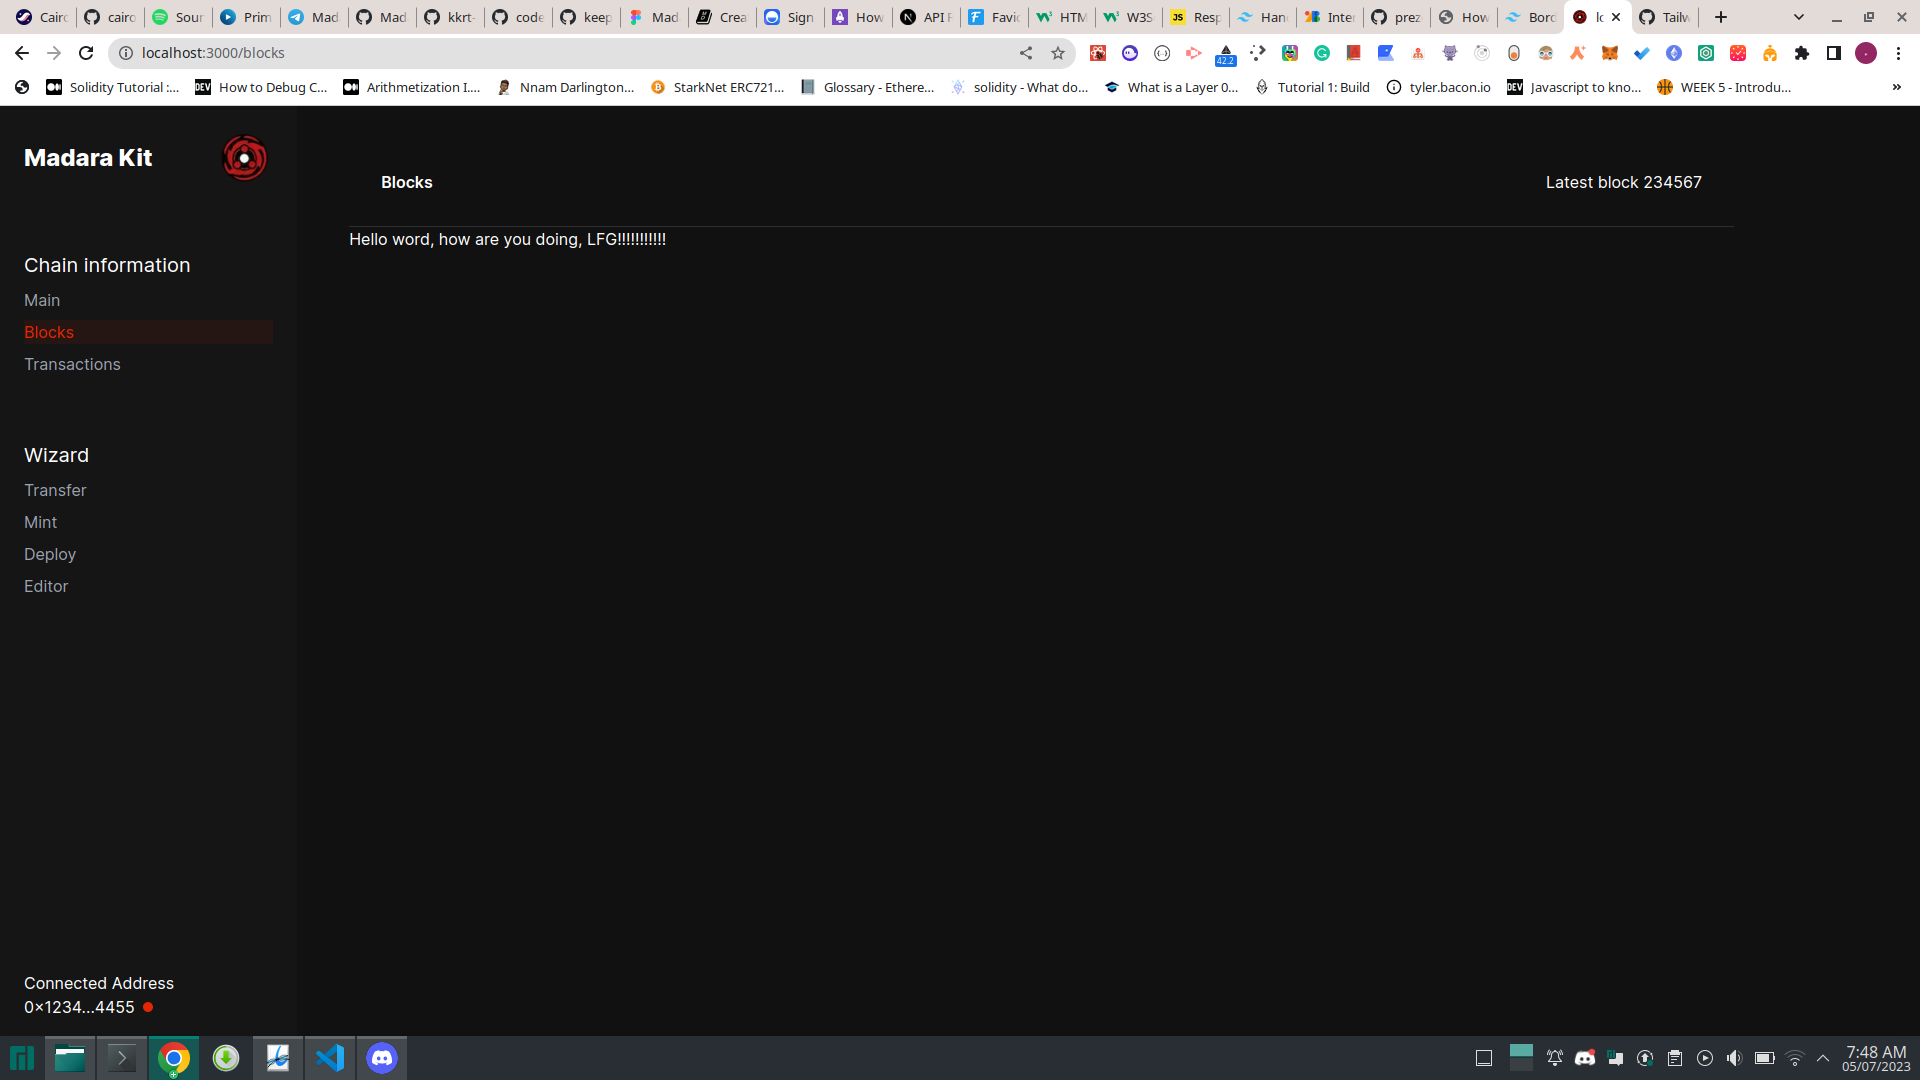Bookmark this page via the star icon
This screenshot has width=1920, height=1080.
(1058, 53)
